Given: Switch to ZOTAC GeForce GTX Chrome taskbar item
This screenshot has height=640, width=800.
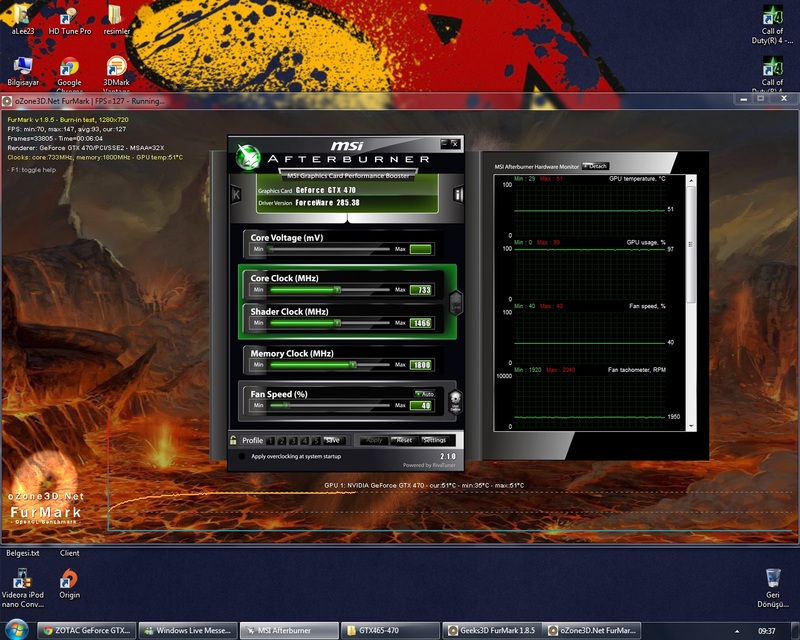Looking at the screenshot, I should 87,630.
